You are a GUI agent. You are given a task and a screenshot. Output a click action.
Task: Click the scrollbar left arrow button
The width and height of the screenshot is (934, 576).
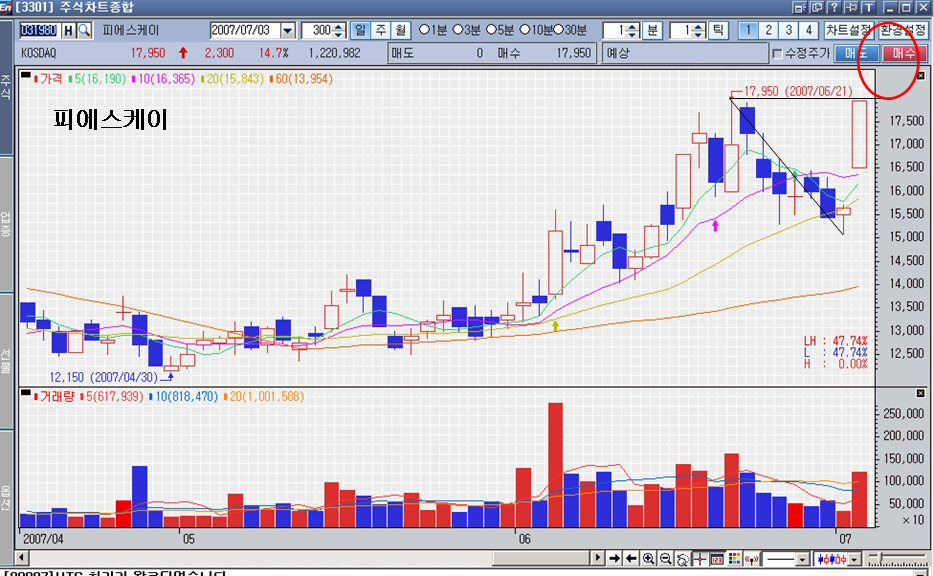click(22, 559)
